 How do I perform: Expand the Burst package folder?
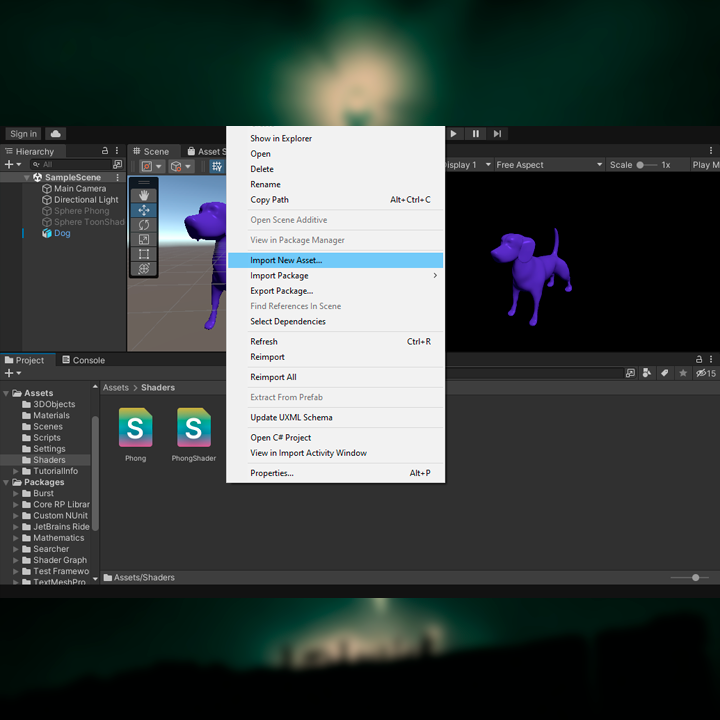coord(16,494)
